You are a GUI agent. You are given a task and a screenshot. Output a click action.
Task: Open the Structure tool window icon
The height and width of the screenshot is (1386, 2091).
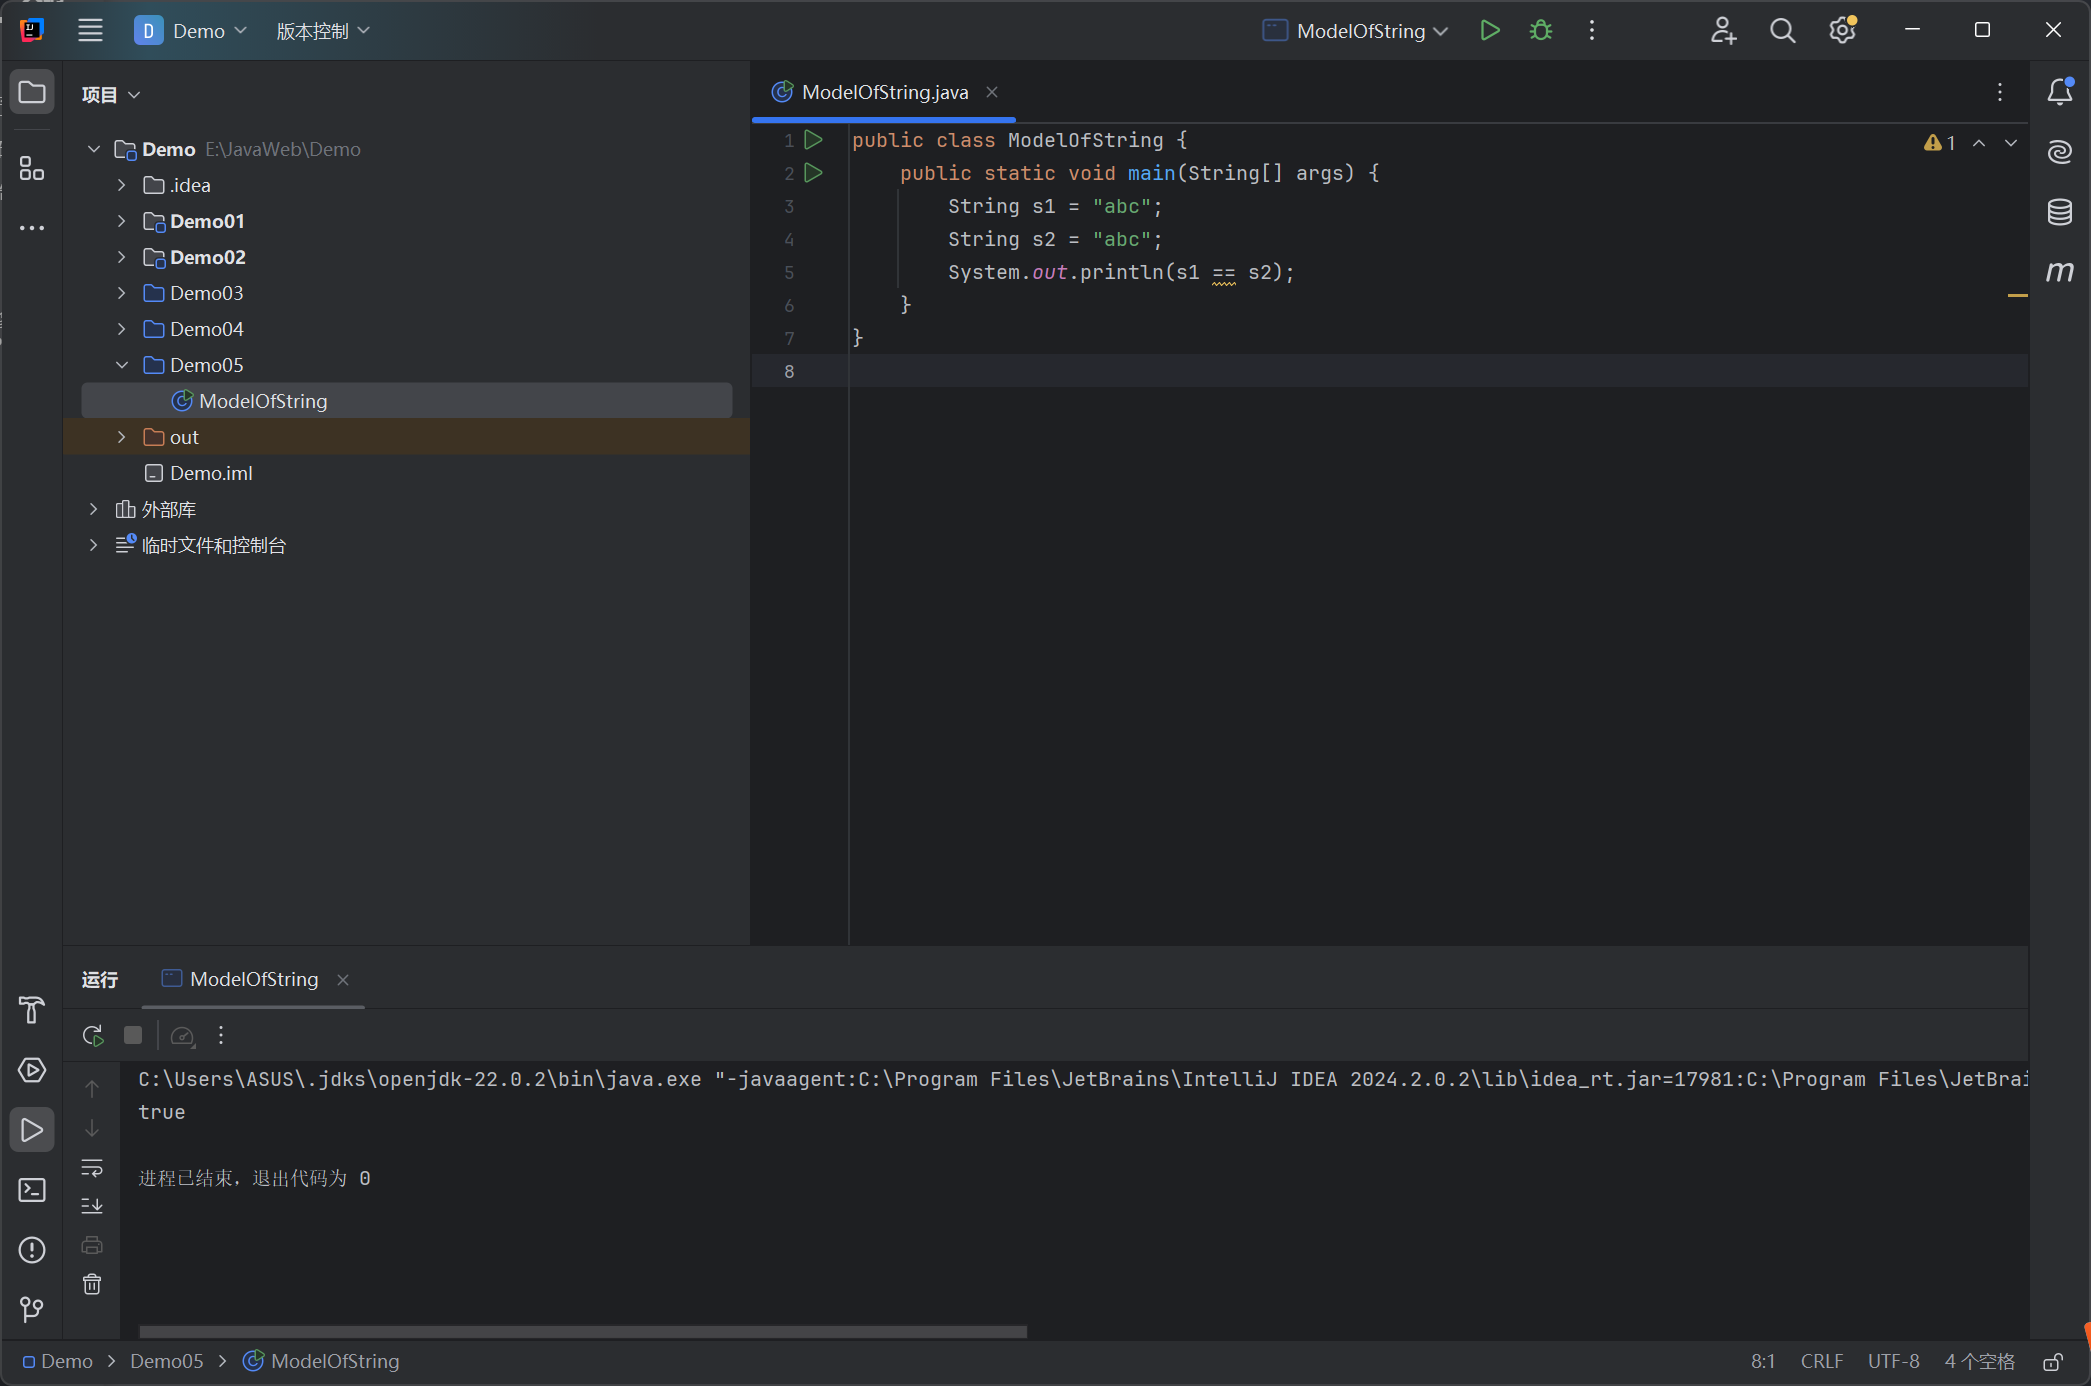(x=32, y=168)
